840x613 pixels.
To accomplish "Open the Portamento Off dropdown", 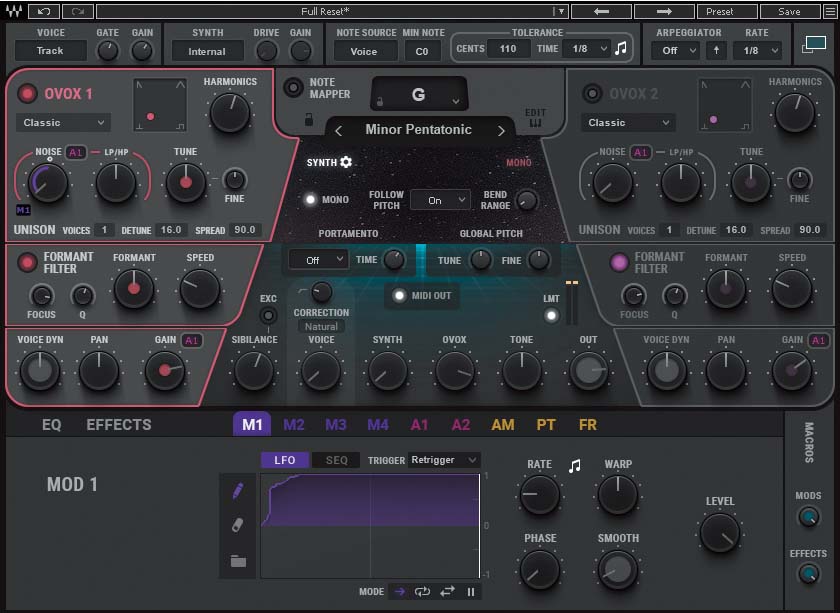I will tap(318, 260).
